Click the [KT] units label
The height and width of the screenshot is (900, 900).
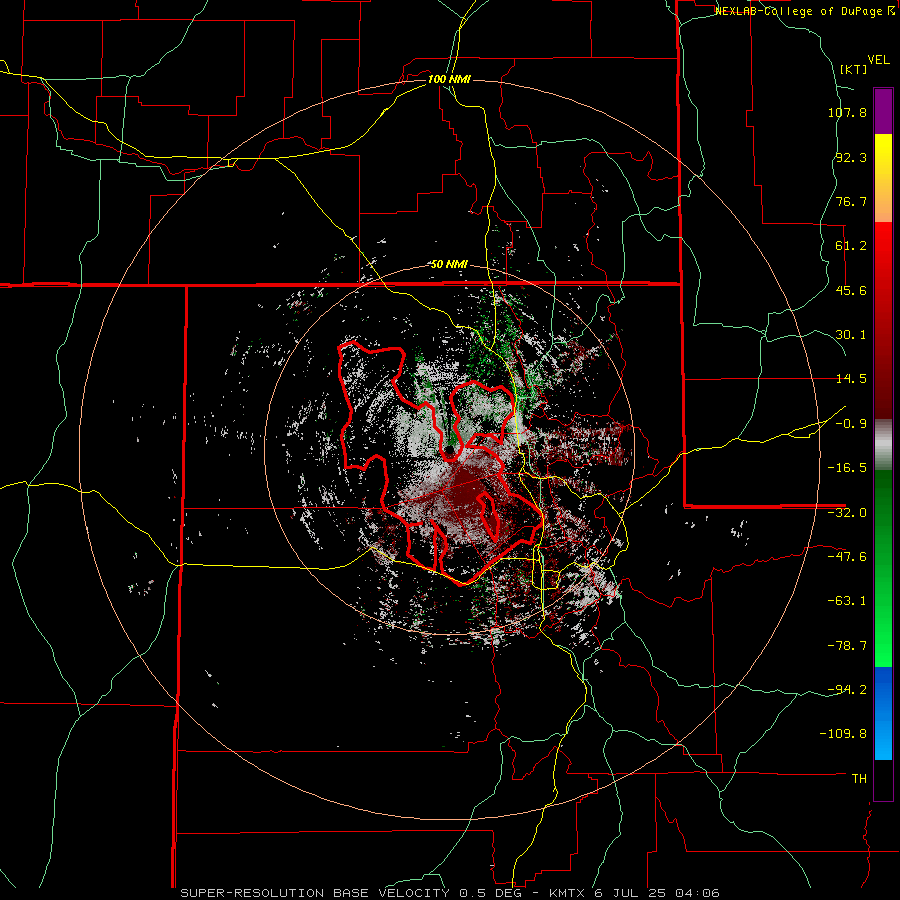pos(853,69)
